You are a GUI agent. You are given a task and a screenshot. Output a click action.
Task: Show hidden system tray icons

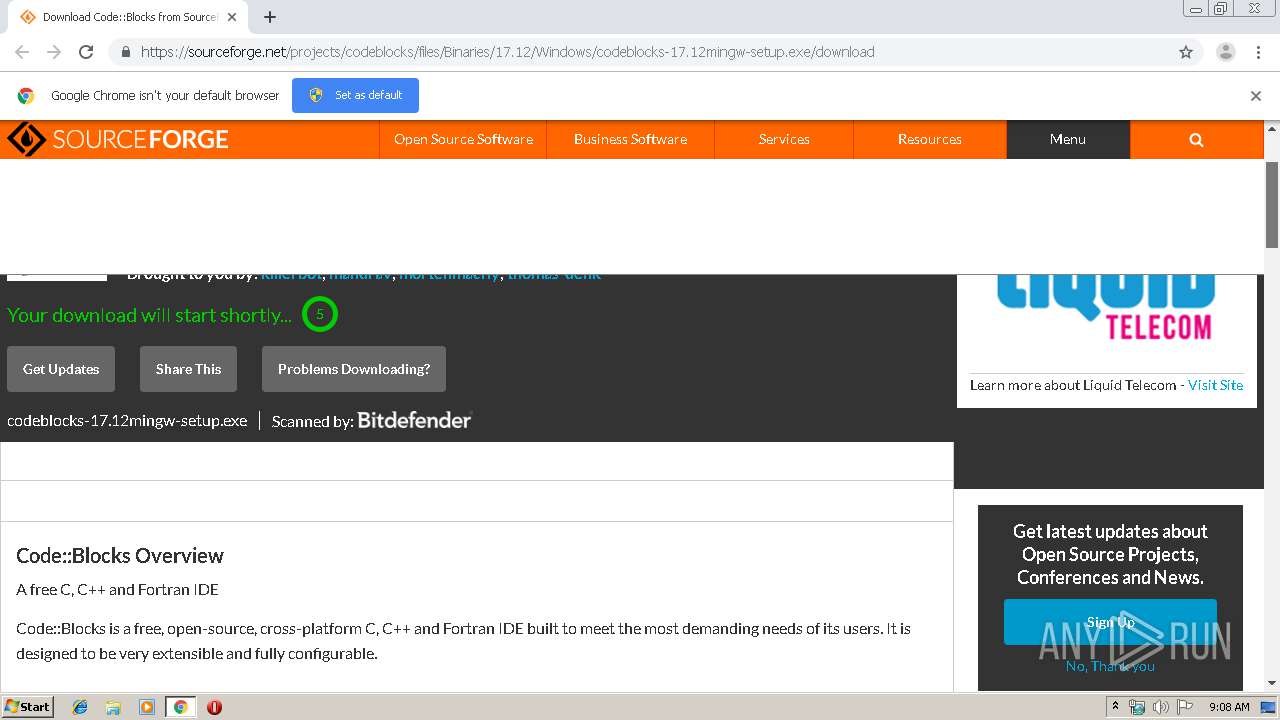pos(1116,707)
